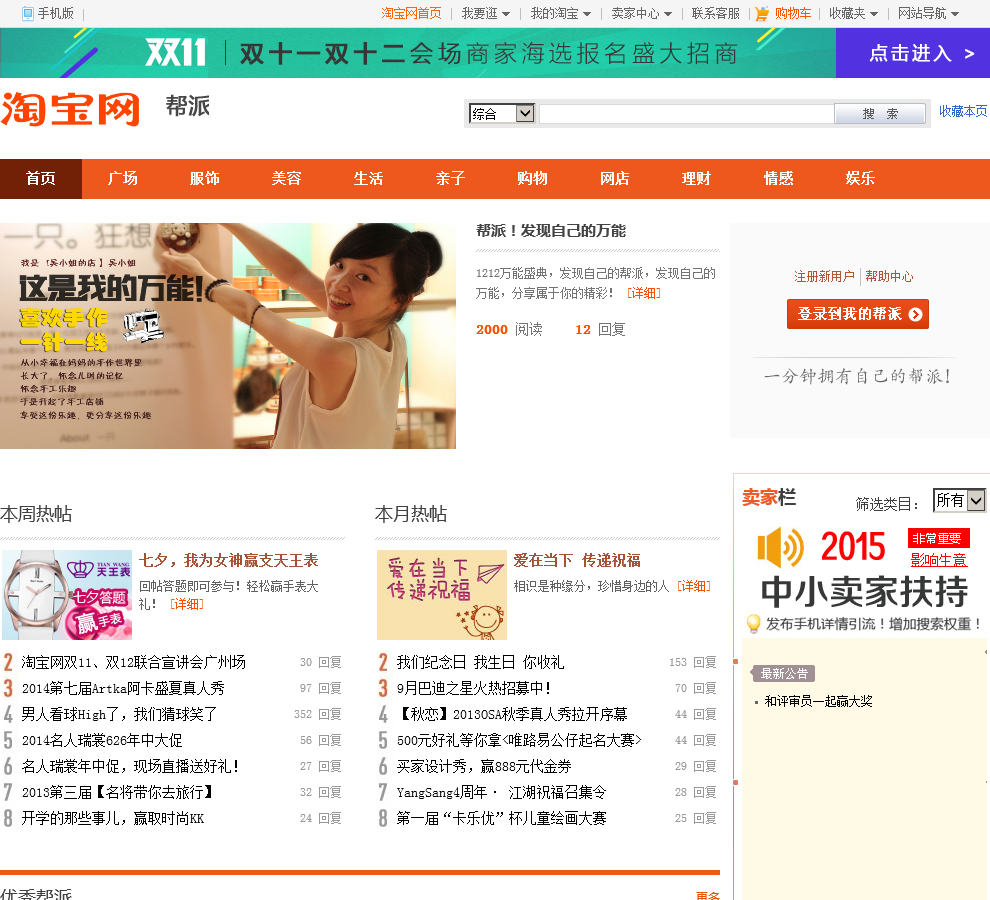Open the 情感 navigation tab

coord(778,179)
